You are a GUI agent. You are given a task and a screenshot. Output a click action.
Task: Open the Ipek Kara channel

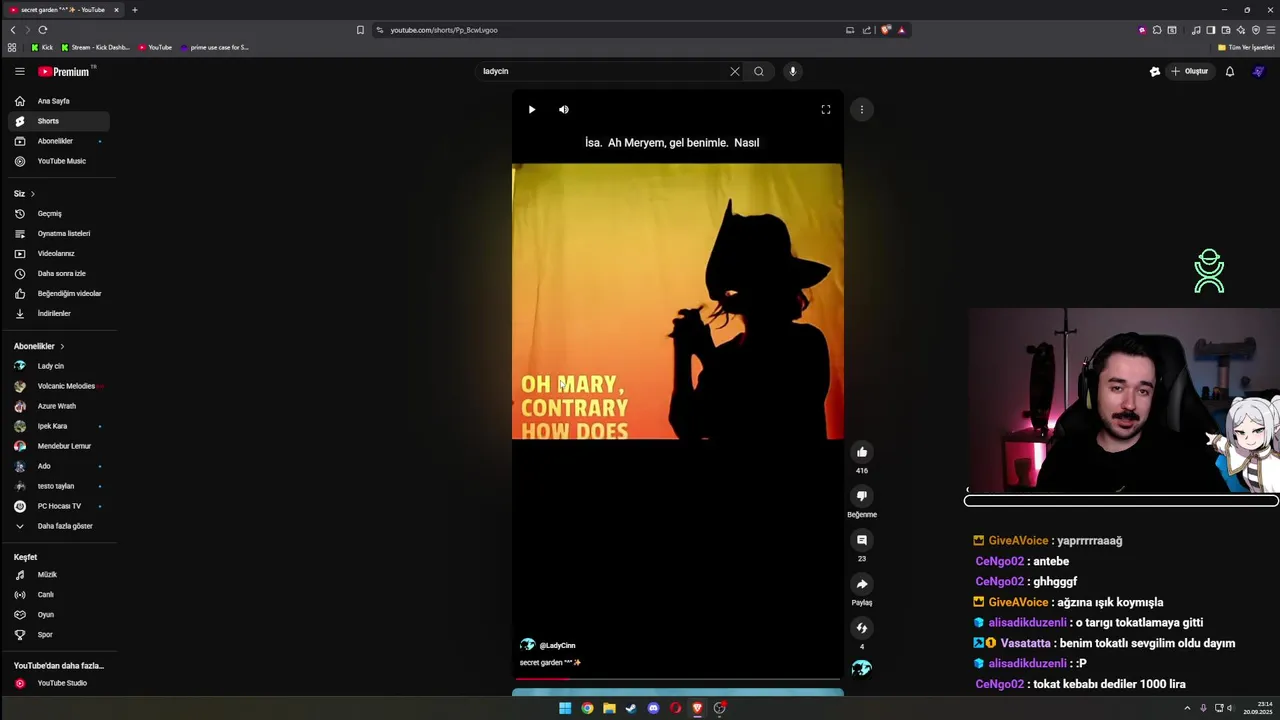(58, 426)
